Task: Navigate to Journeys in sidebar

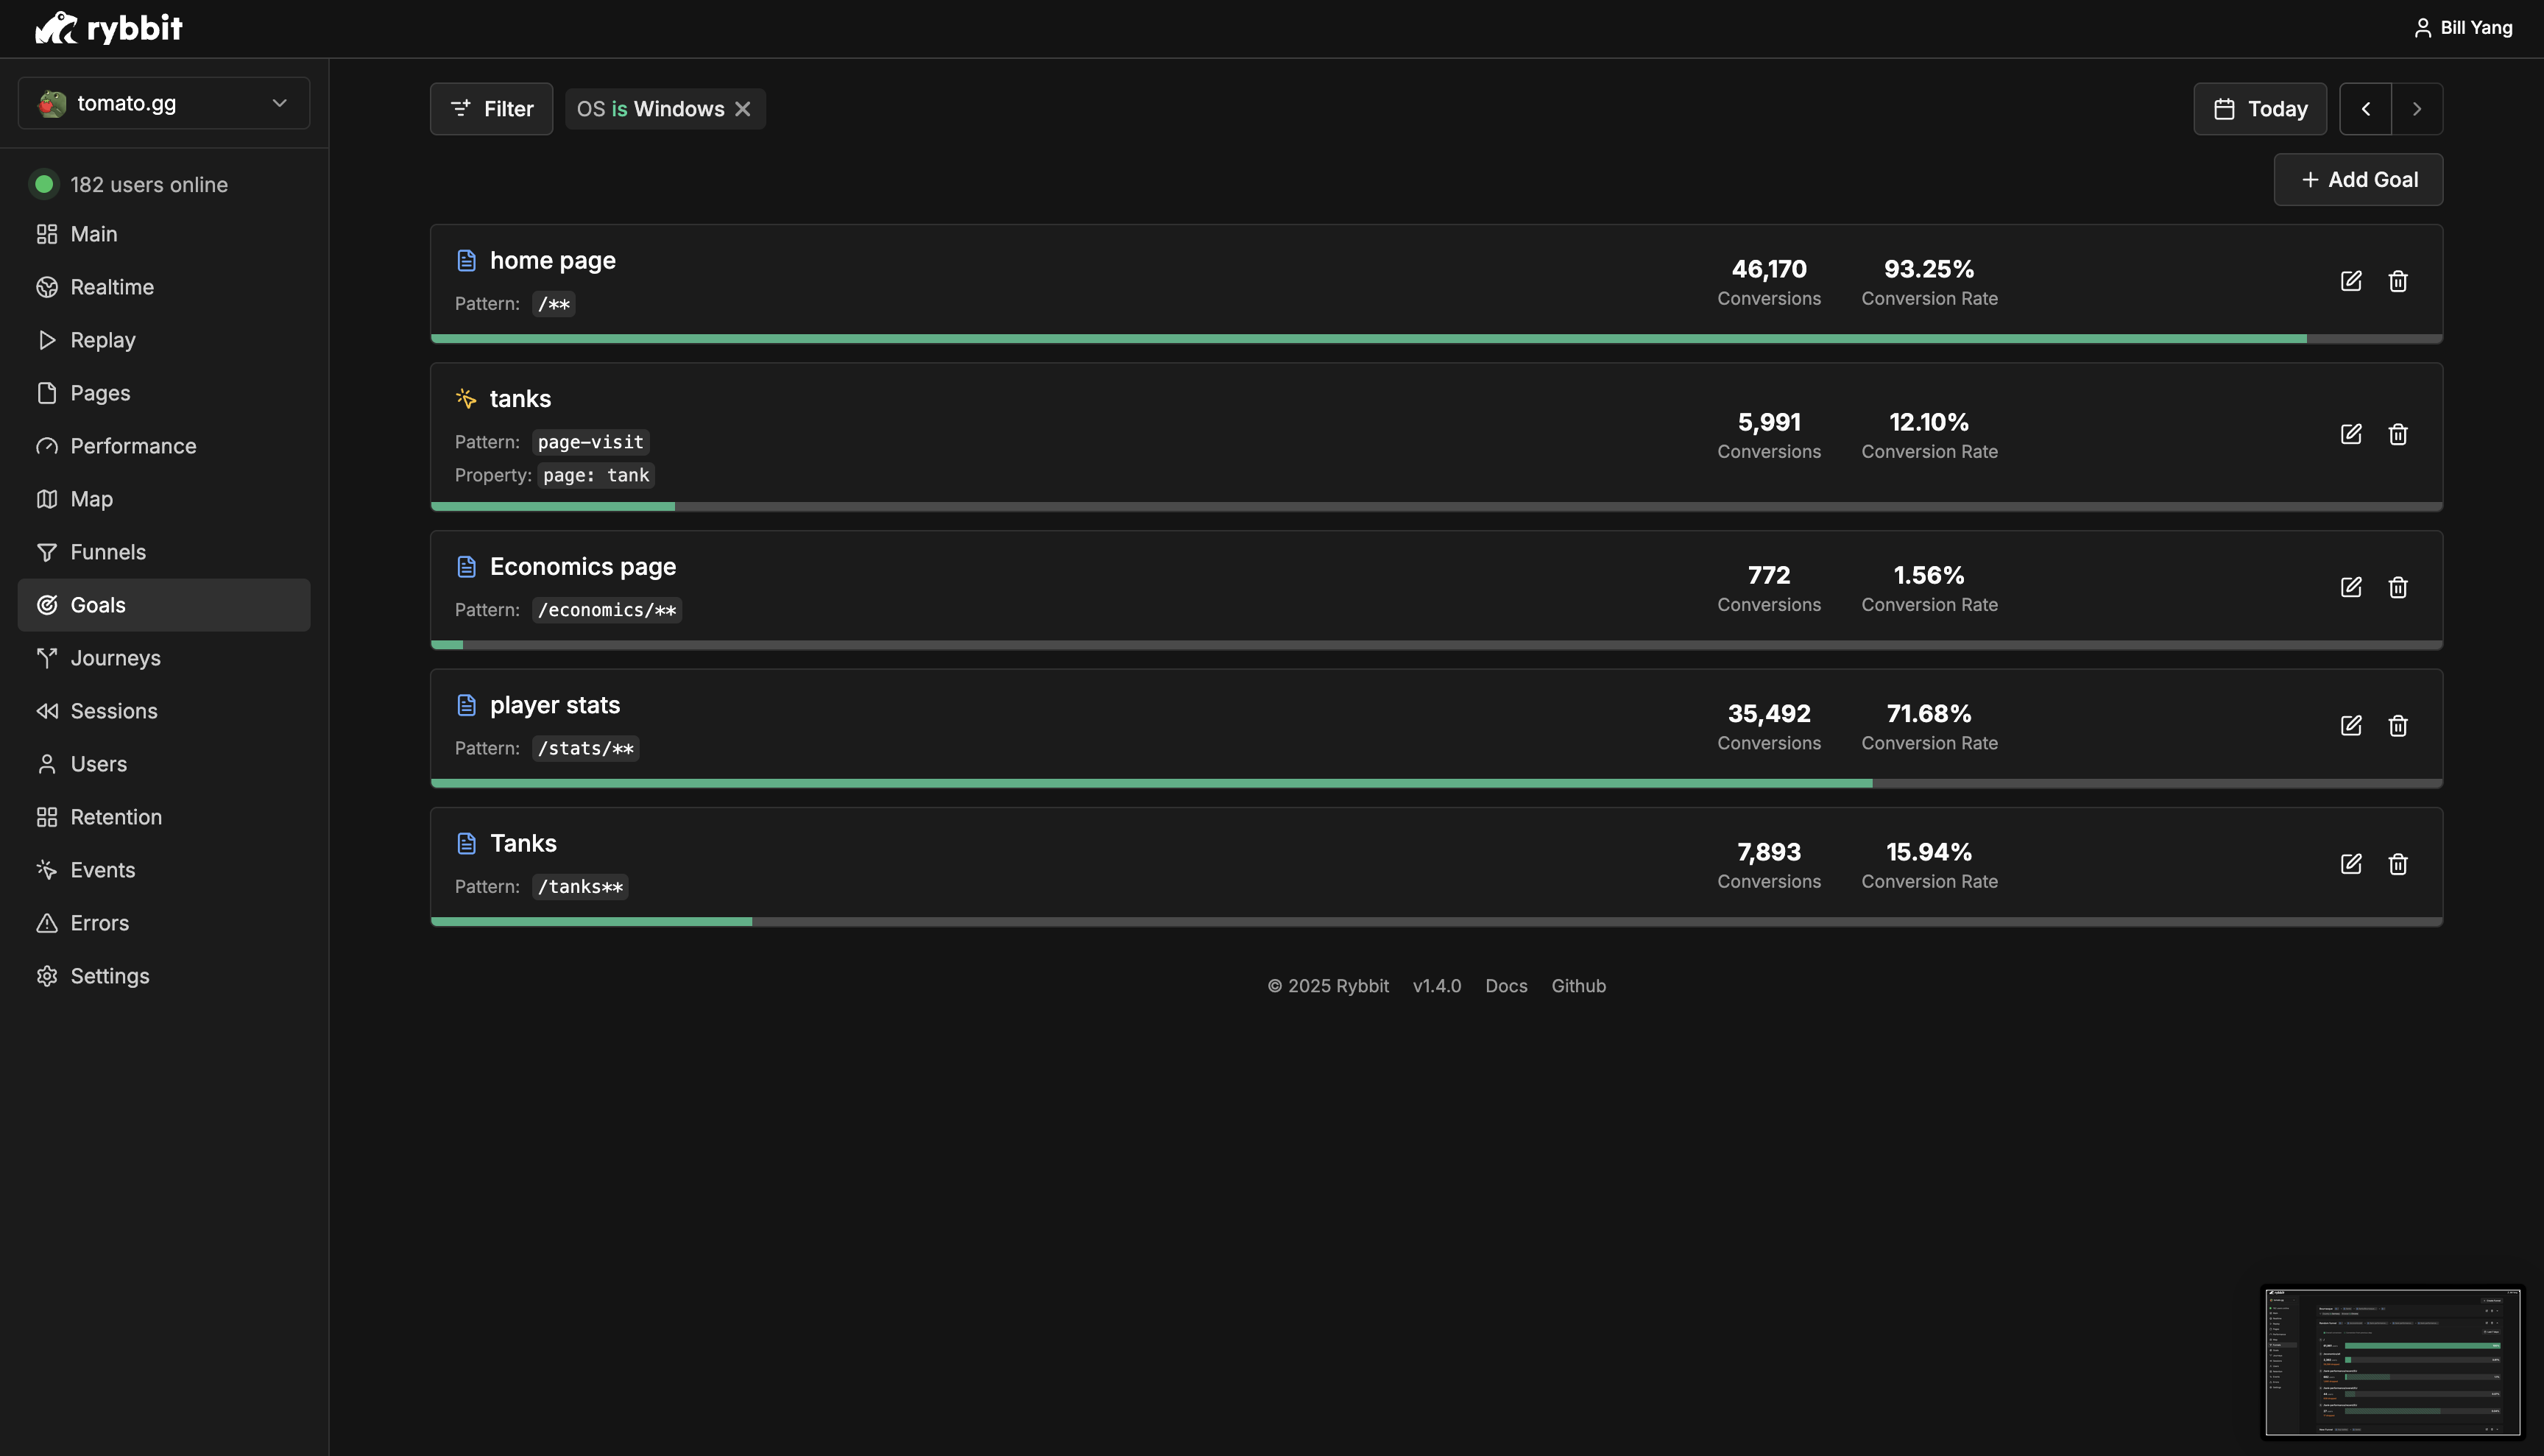Action: tap(115, 658)
